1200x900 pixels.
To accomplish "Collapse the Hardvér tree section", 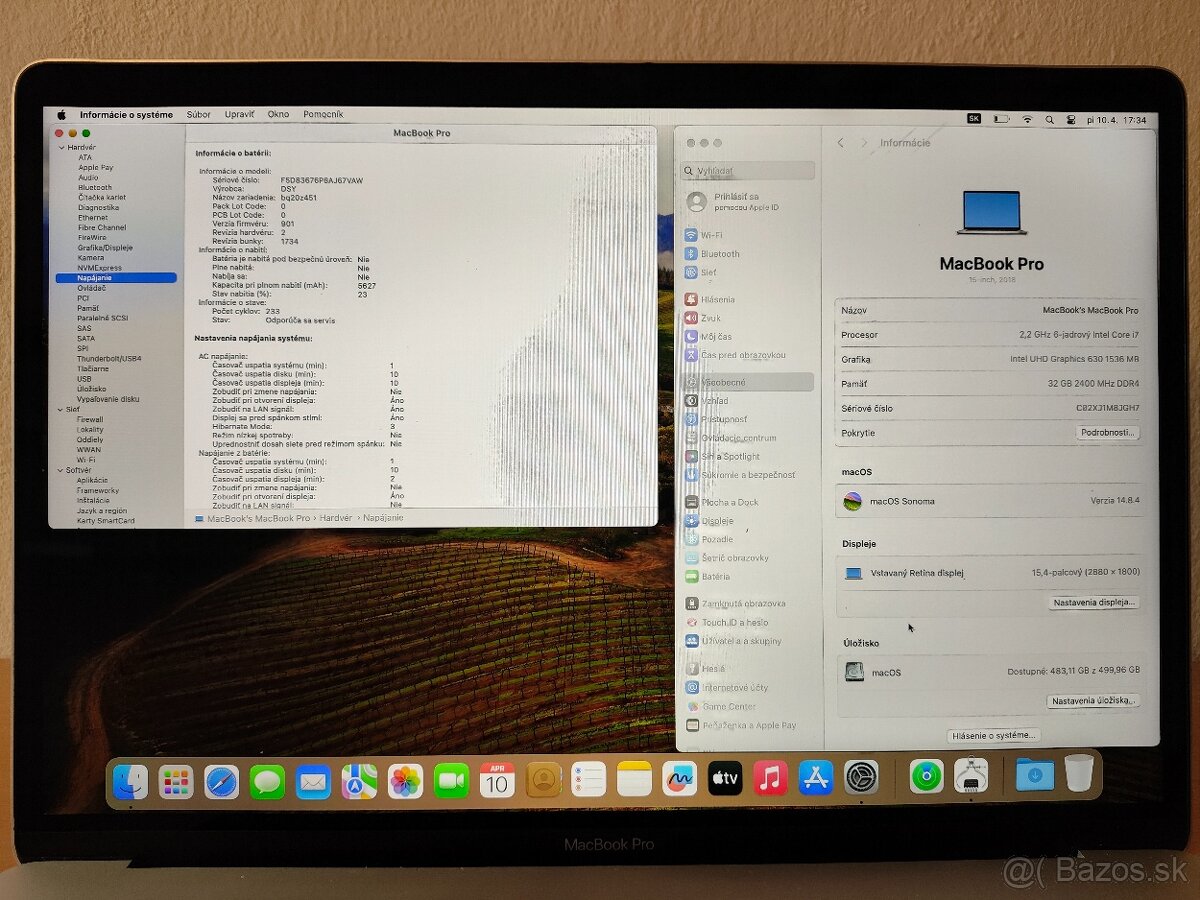I will [60, 147].
